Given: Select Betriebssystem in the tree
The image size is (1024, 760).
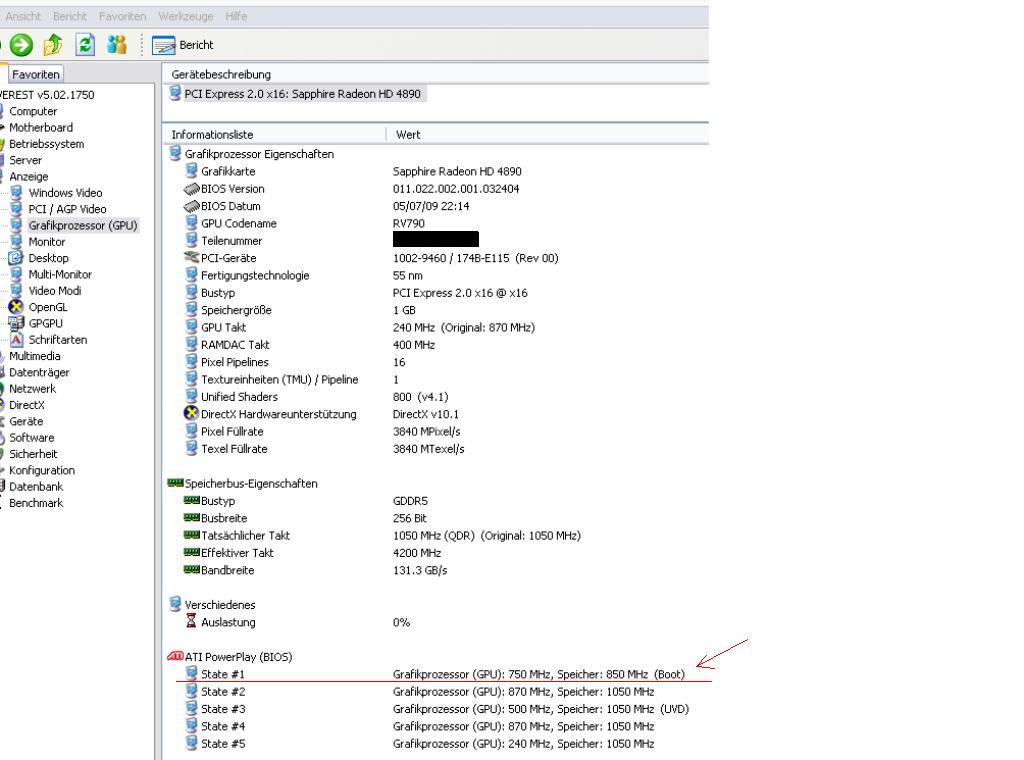Looking at the screenshot, I should pyautogui.click(x=46, y=144).
